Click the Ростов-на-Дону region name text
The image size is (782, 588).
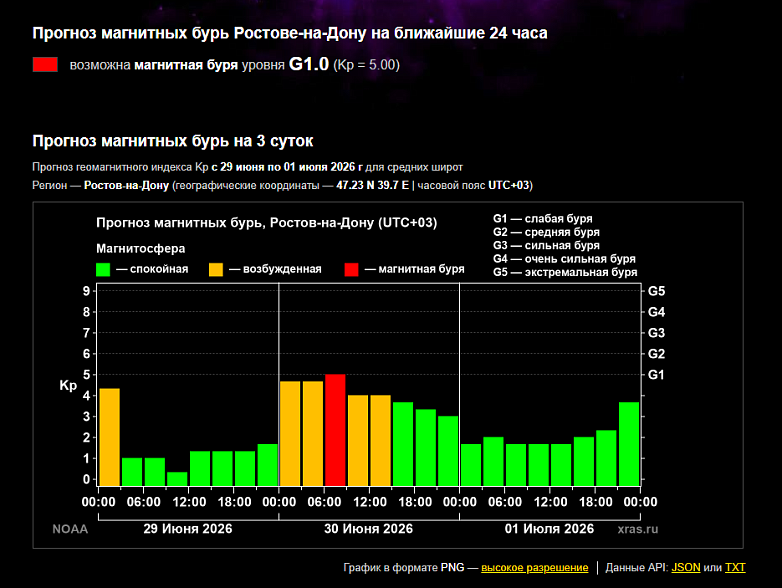[x=127, y=186]
